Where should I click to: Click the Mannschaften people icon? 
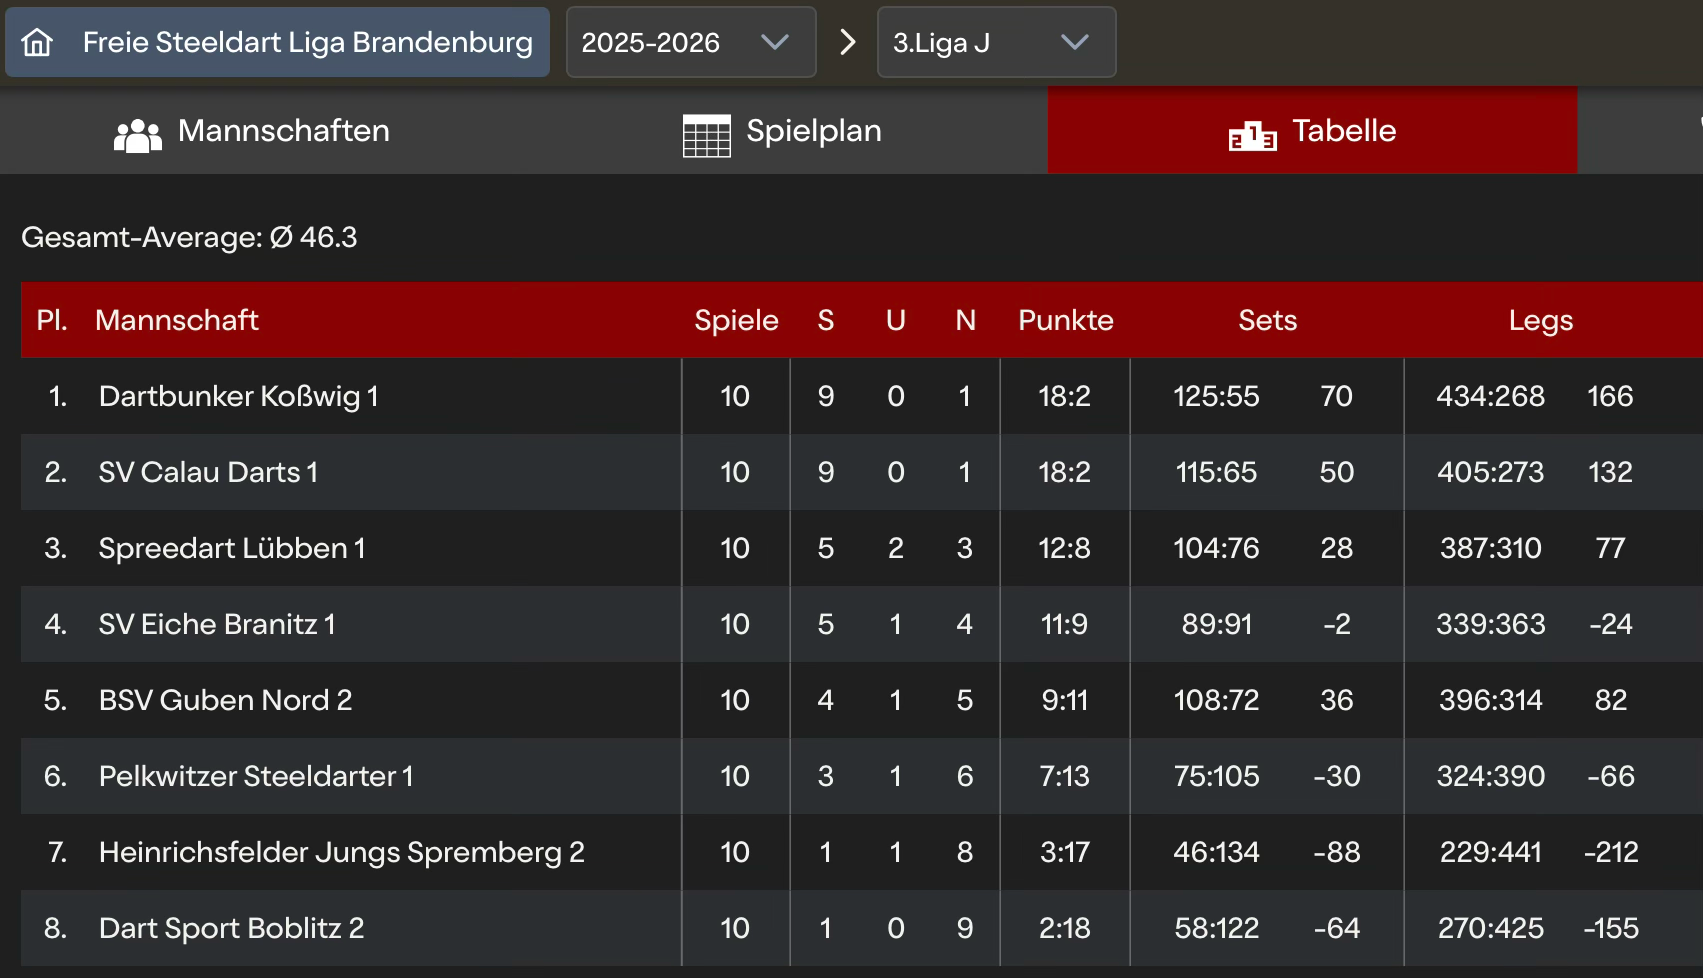click(x=138, y=135)
